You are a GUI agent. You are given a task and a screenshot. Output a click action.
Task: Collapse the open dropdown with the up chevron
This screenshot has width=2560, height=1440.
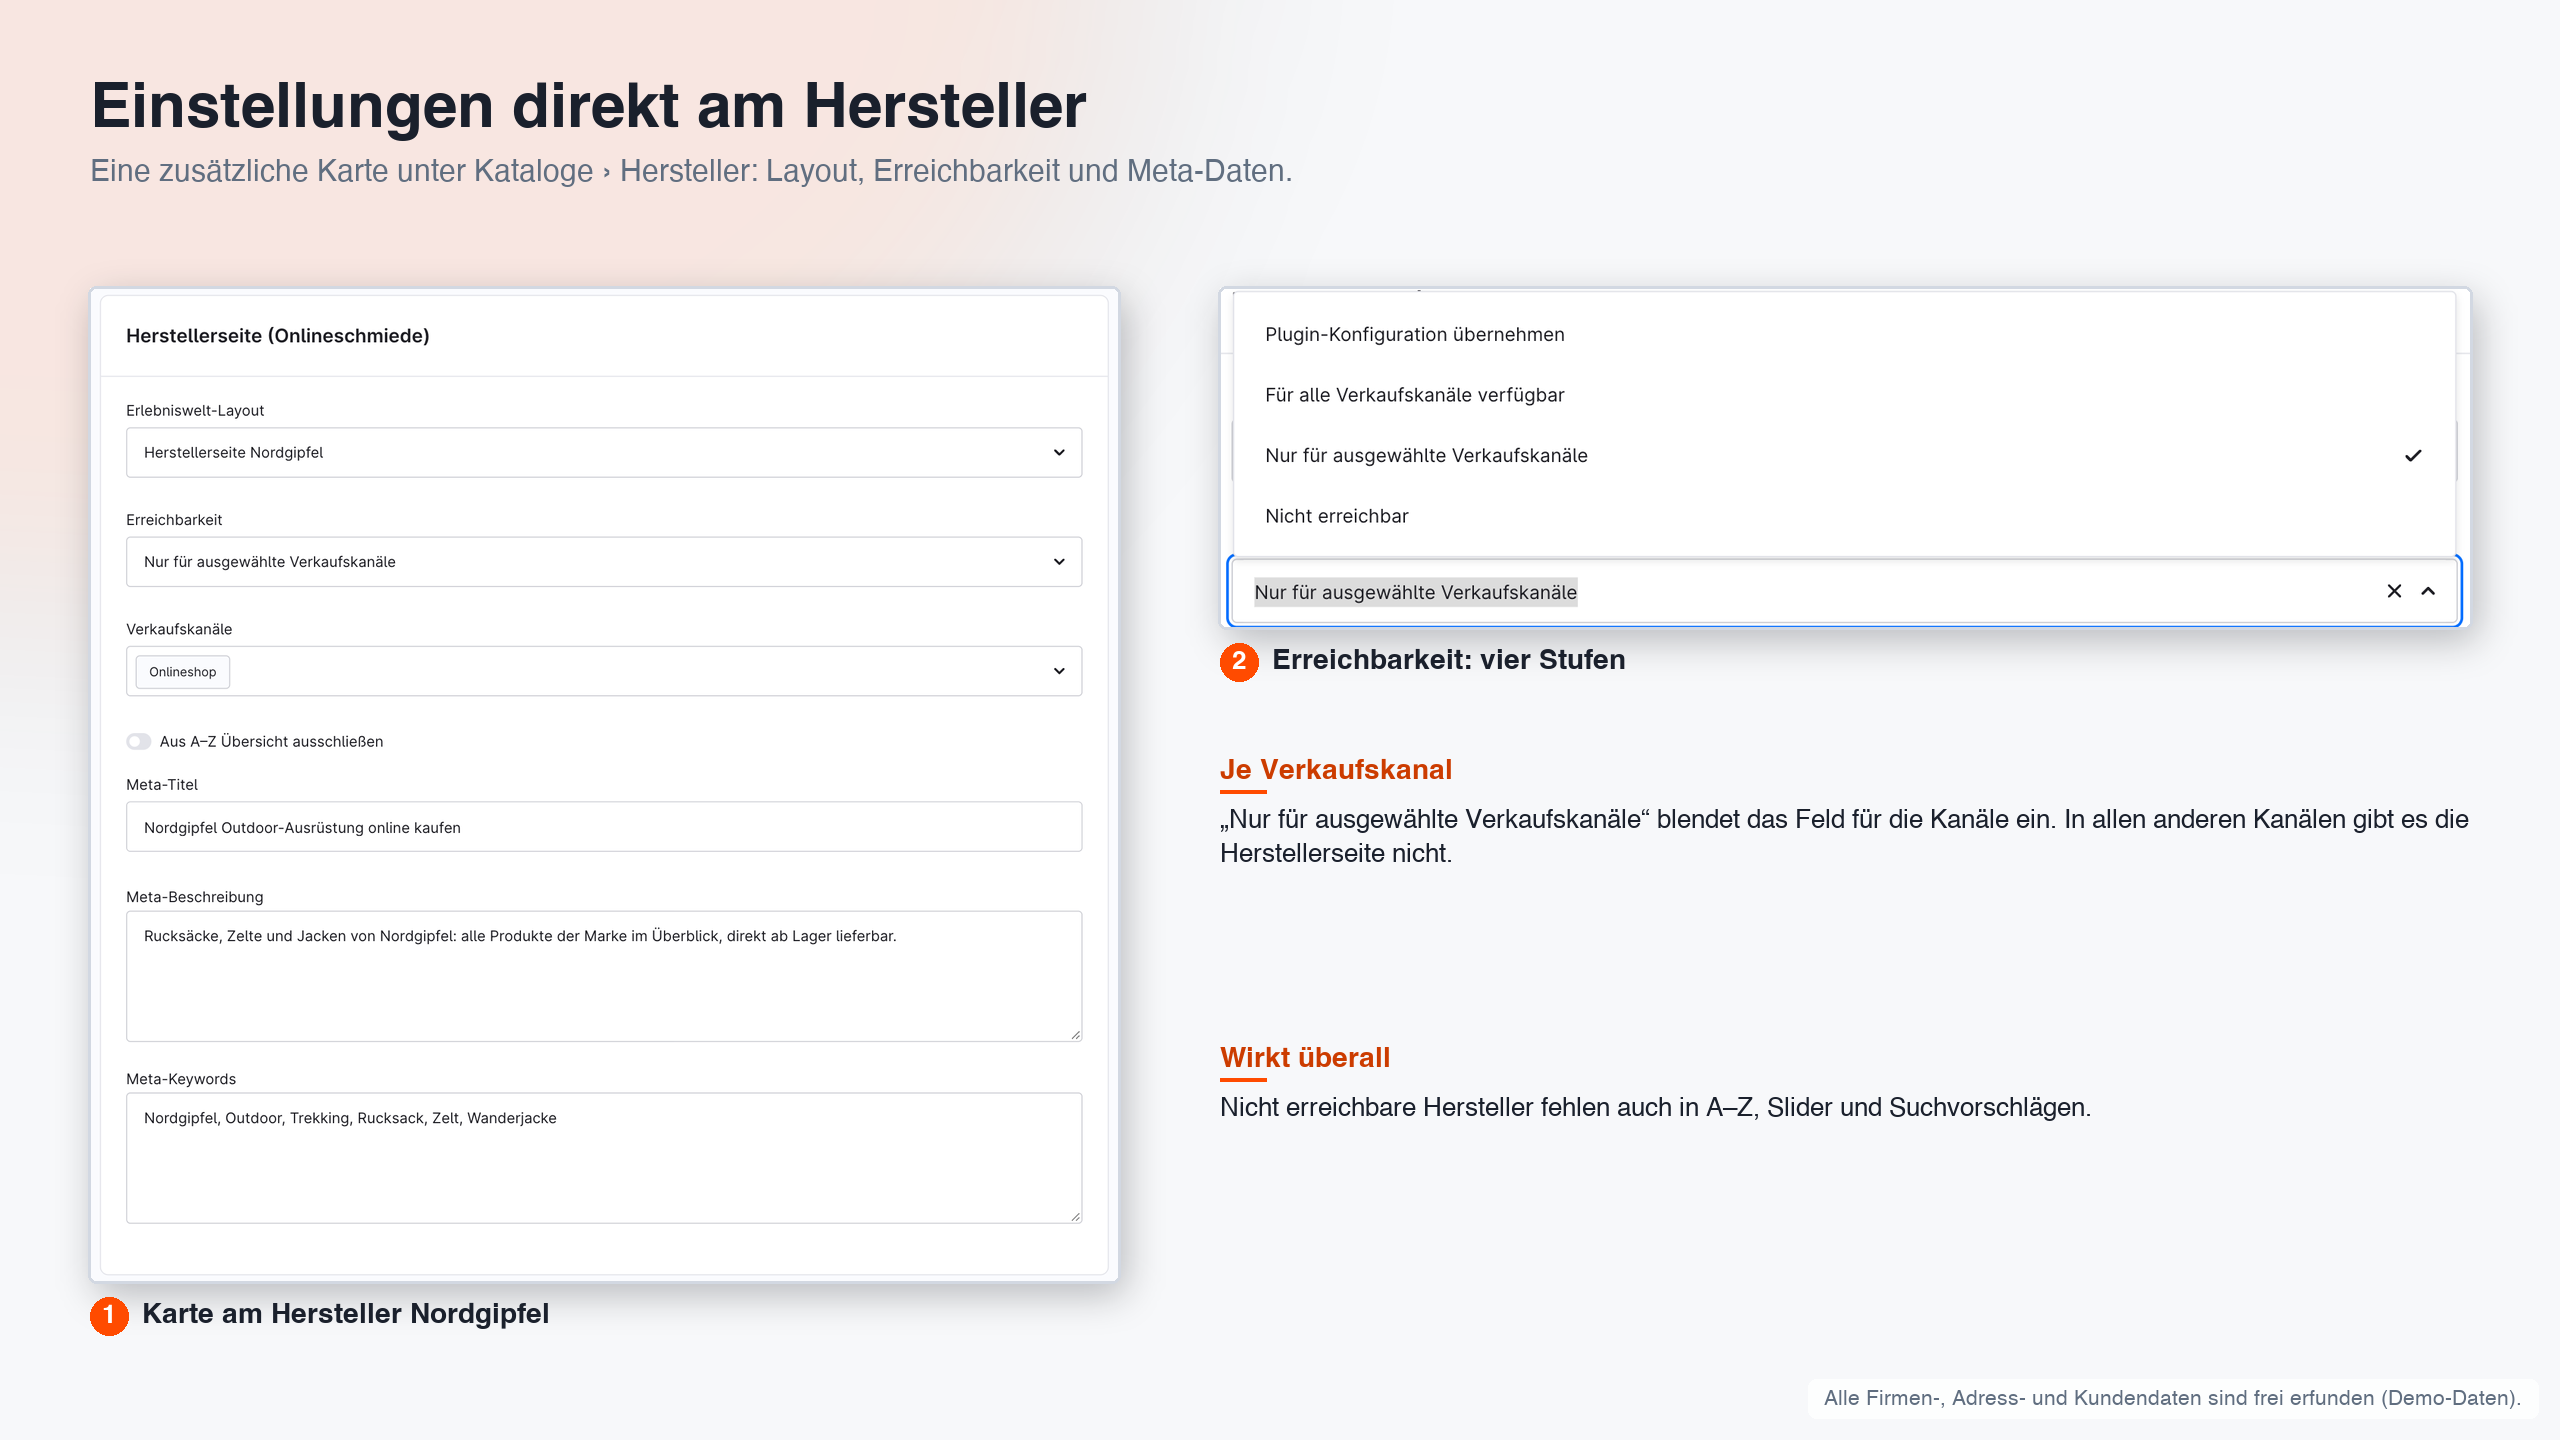pos(2428,591)
